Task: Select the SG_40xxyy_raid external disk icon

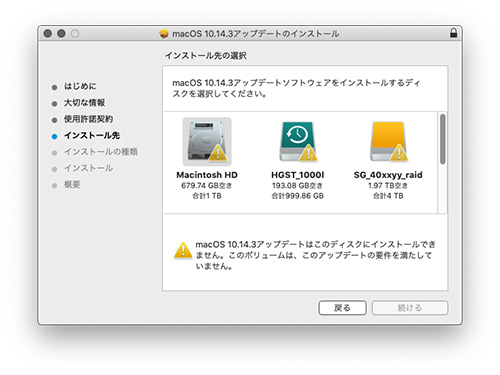Action: [x=388, y=142]
